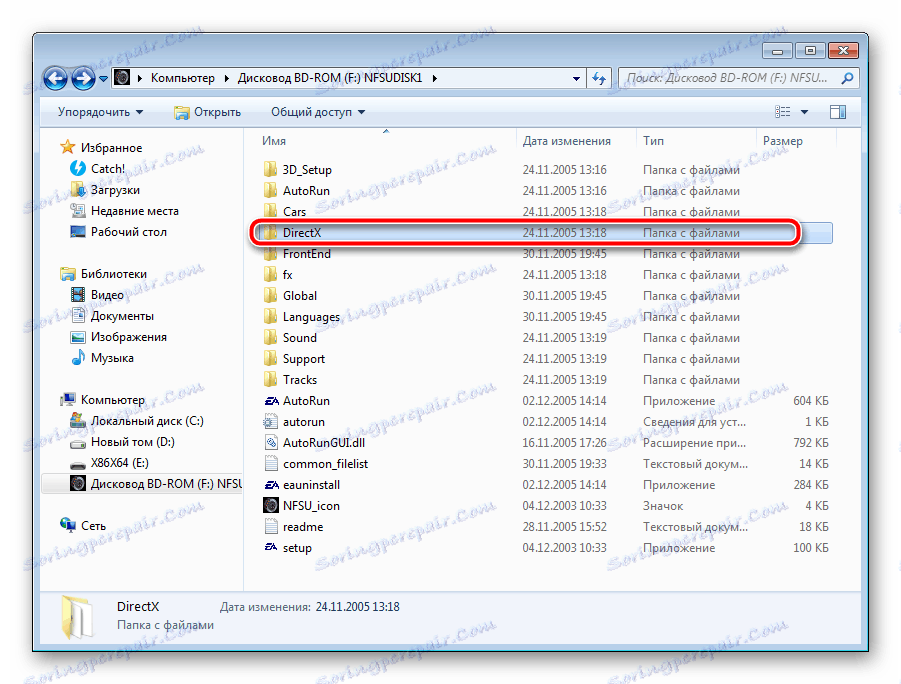Open the Общий доступ menu
The image size is (901, 684).
click(318, 112)
